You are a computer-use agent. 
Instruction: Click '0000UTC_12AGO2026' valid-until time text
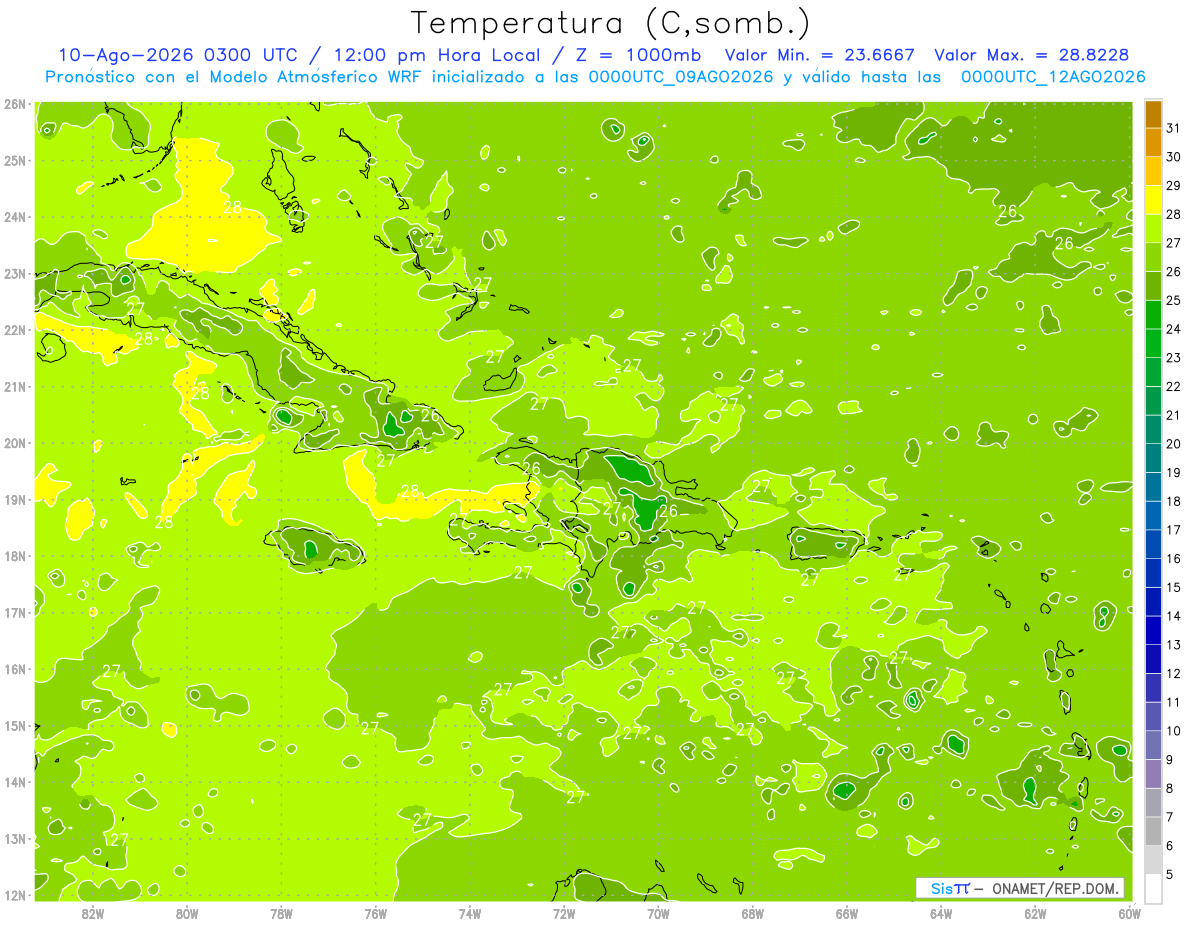pyautogui.click(x=1053, y=77)
